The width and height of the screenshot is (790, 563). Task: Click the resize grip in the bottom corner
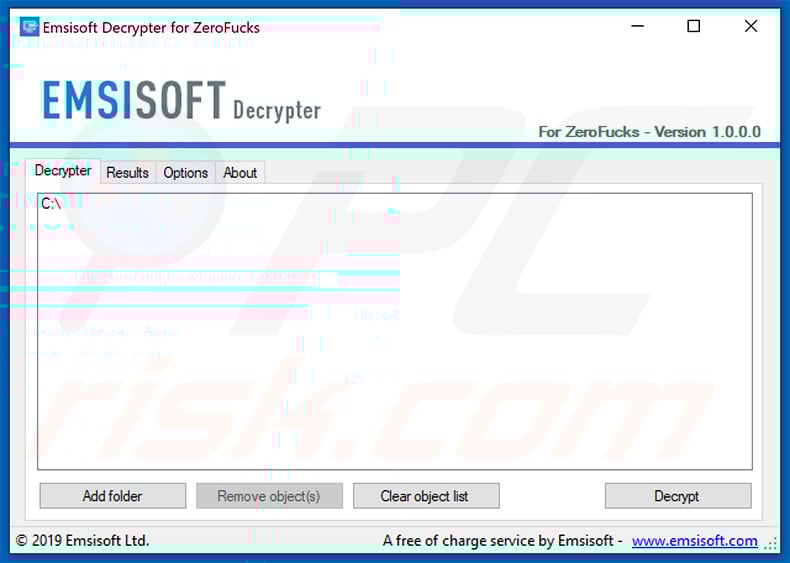pyautogui.click(x=770, y=543)
